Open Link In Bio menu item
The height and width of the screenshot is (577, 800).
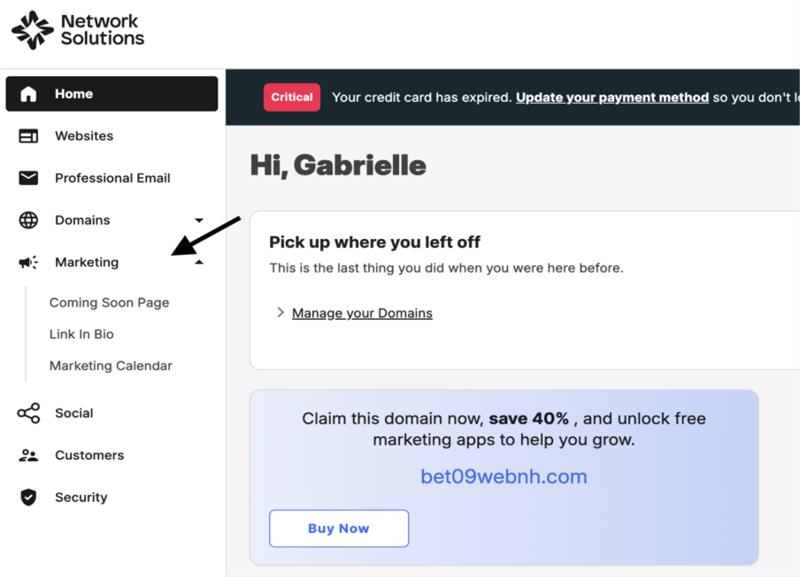[x=82, y=334]
